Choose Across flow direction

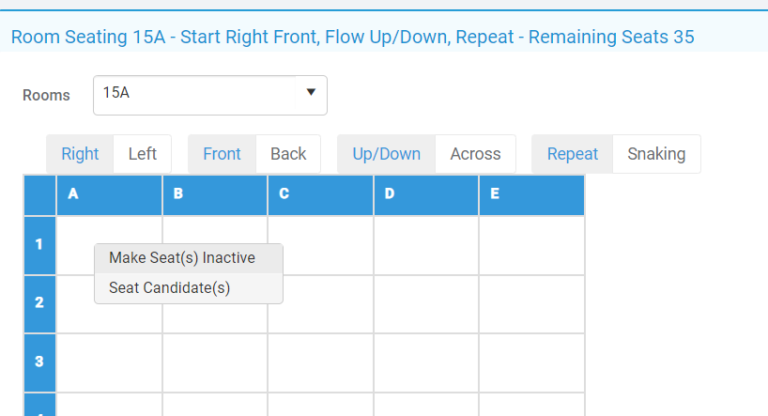475,154
